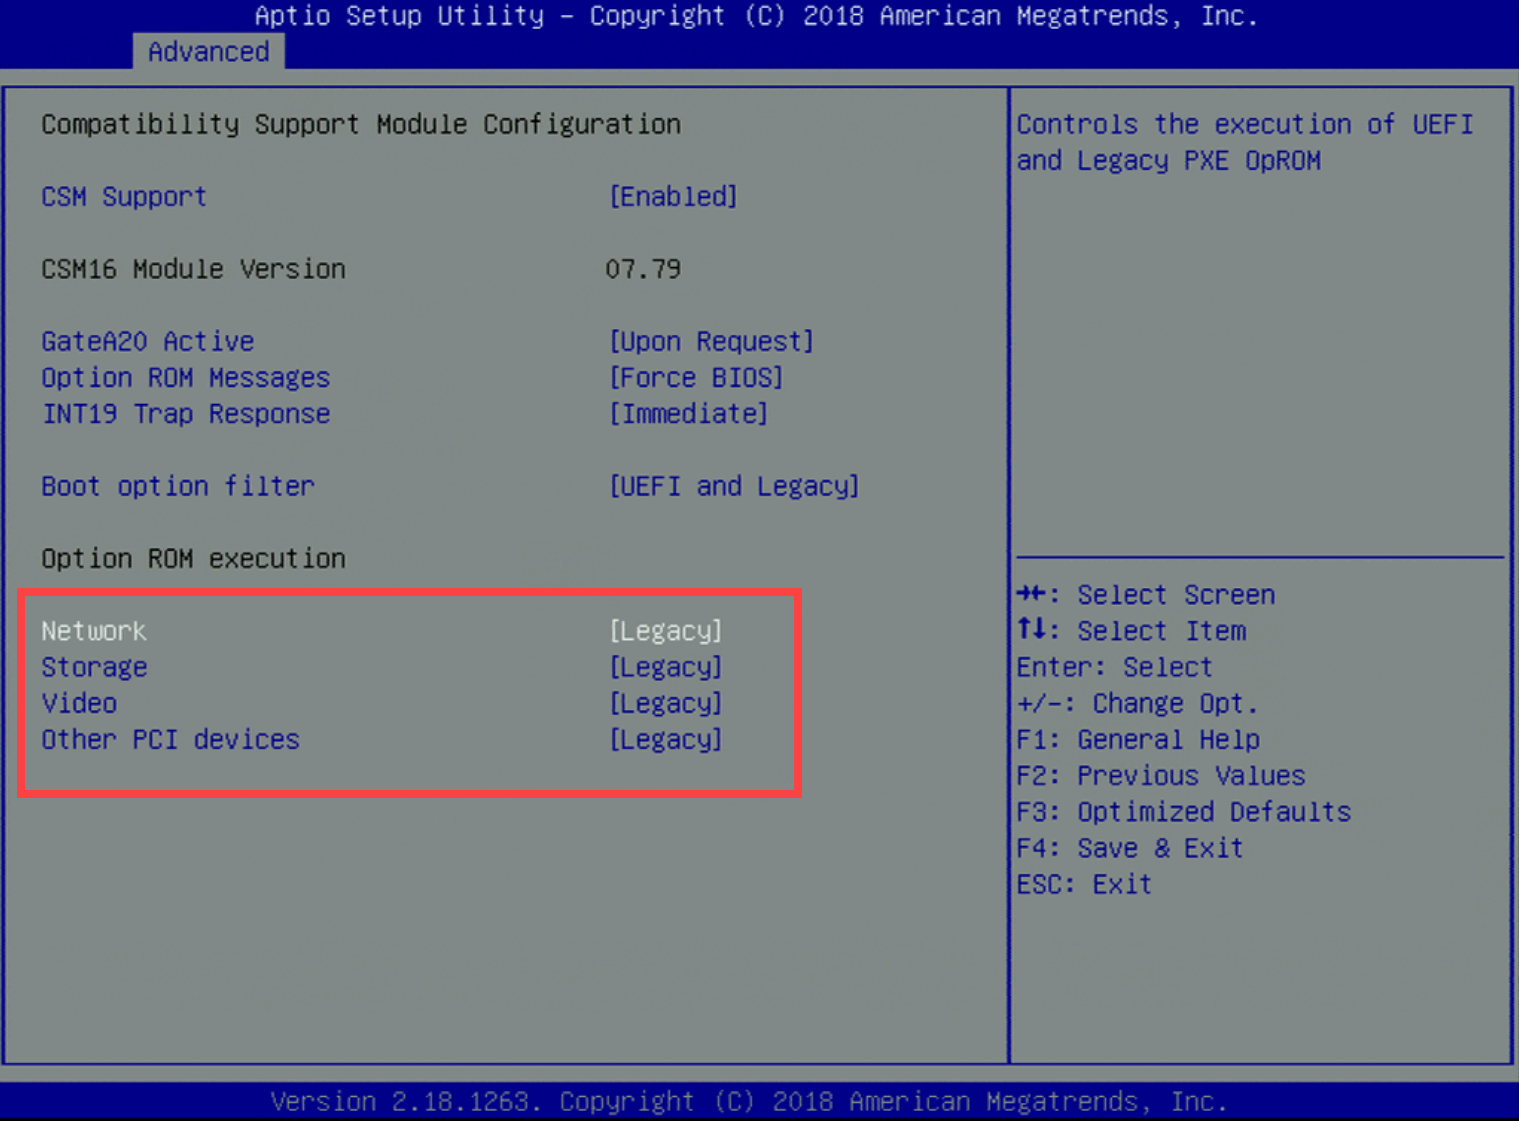
Task: Change Other PCI devices [Legacy] value
Action: (665, 739)
